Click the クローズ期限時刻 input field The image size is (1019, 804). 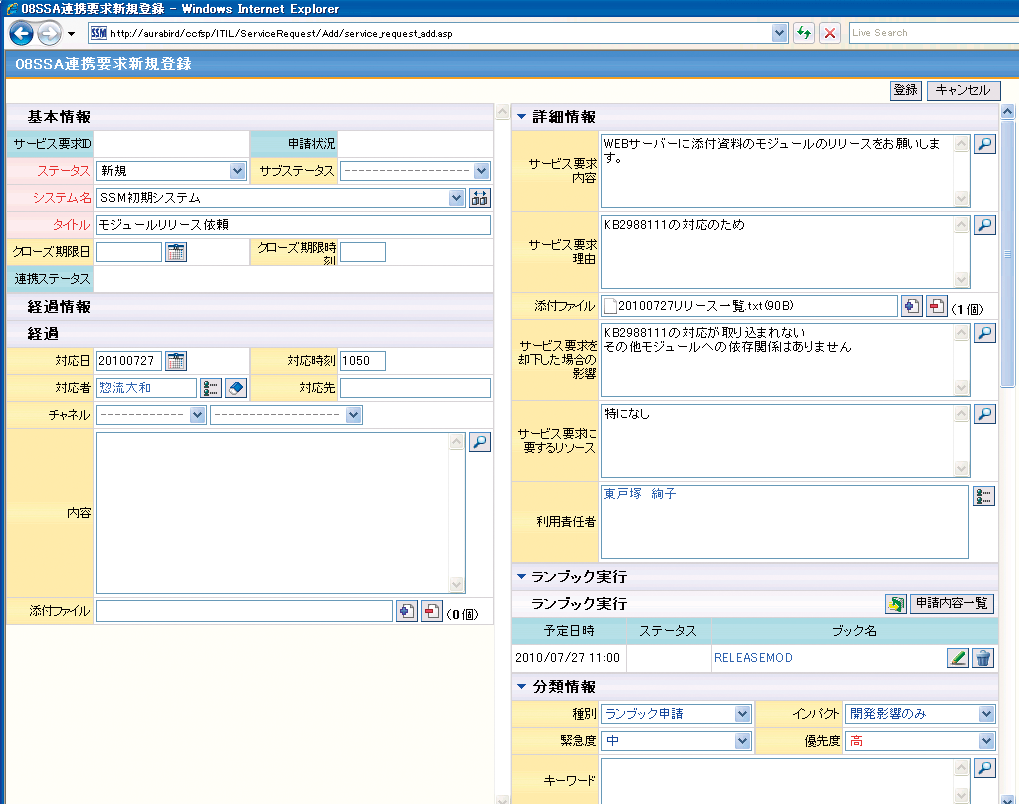(x=363, y=252)
